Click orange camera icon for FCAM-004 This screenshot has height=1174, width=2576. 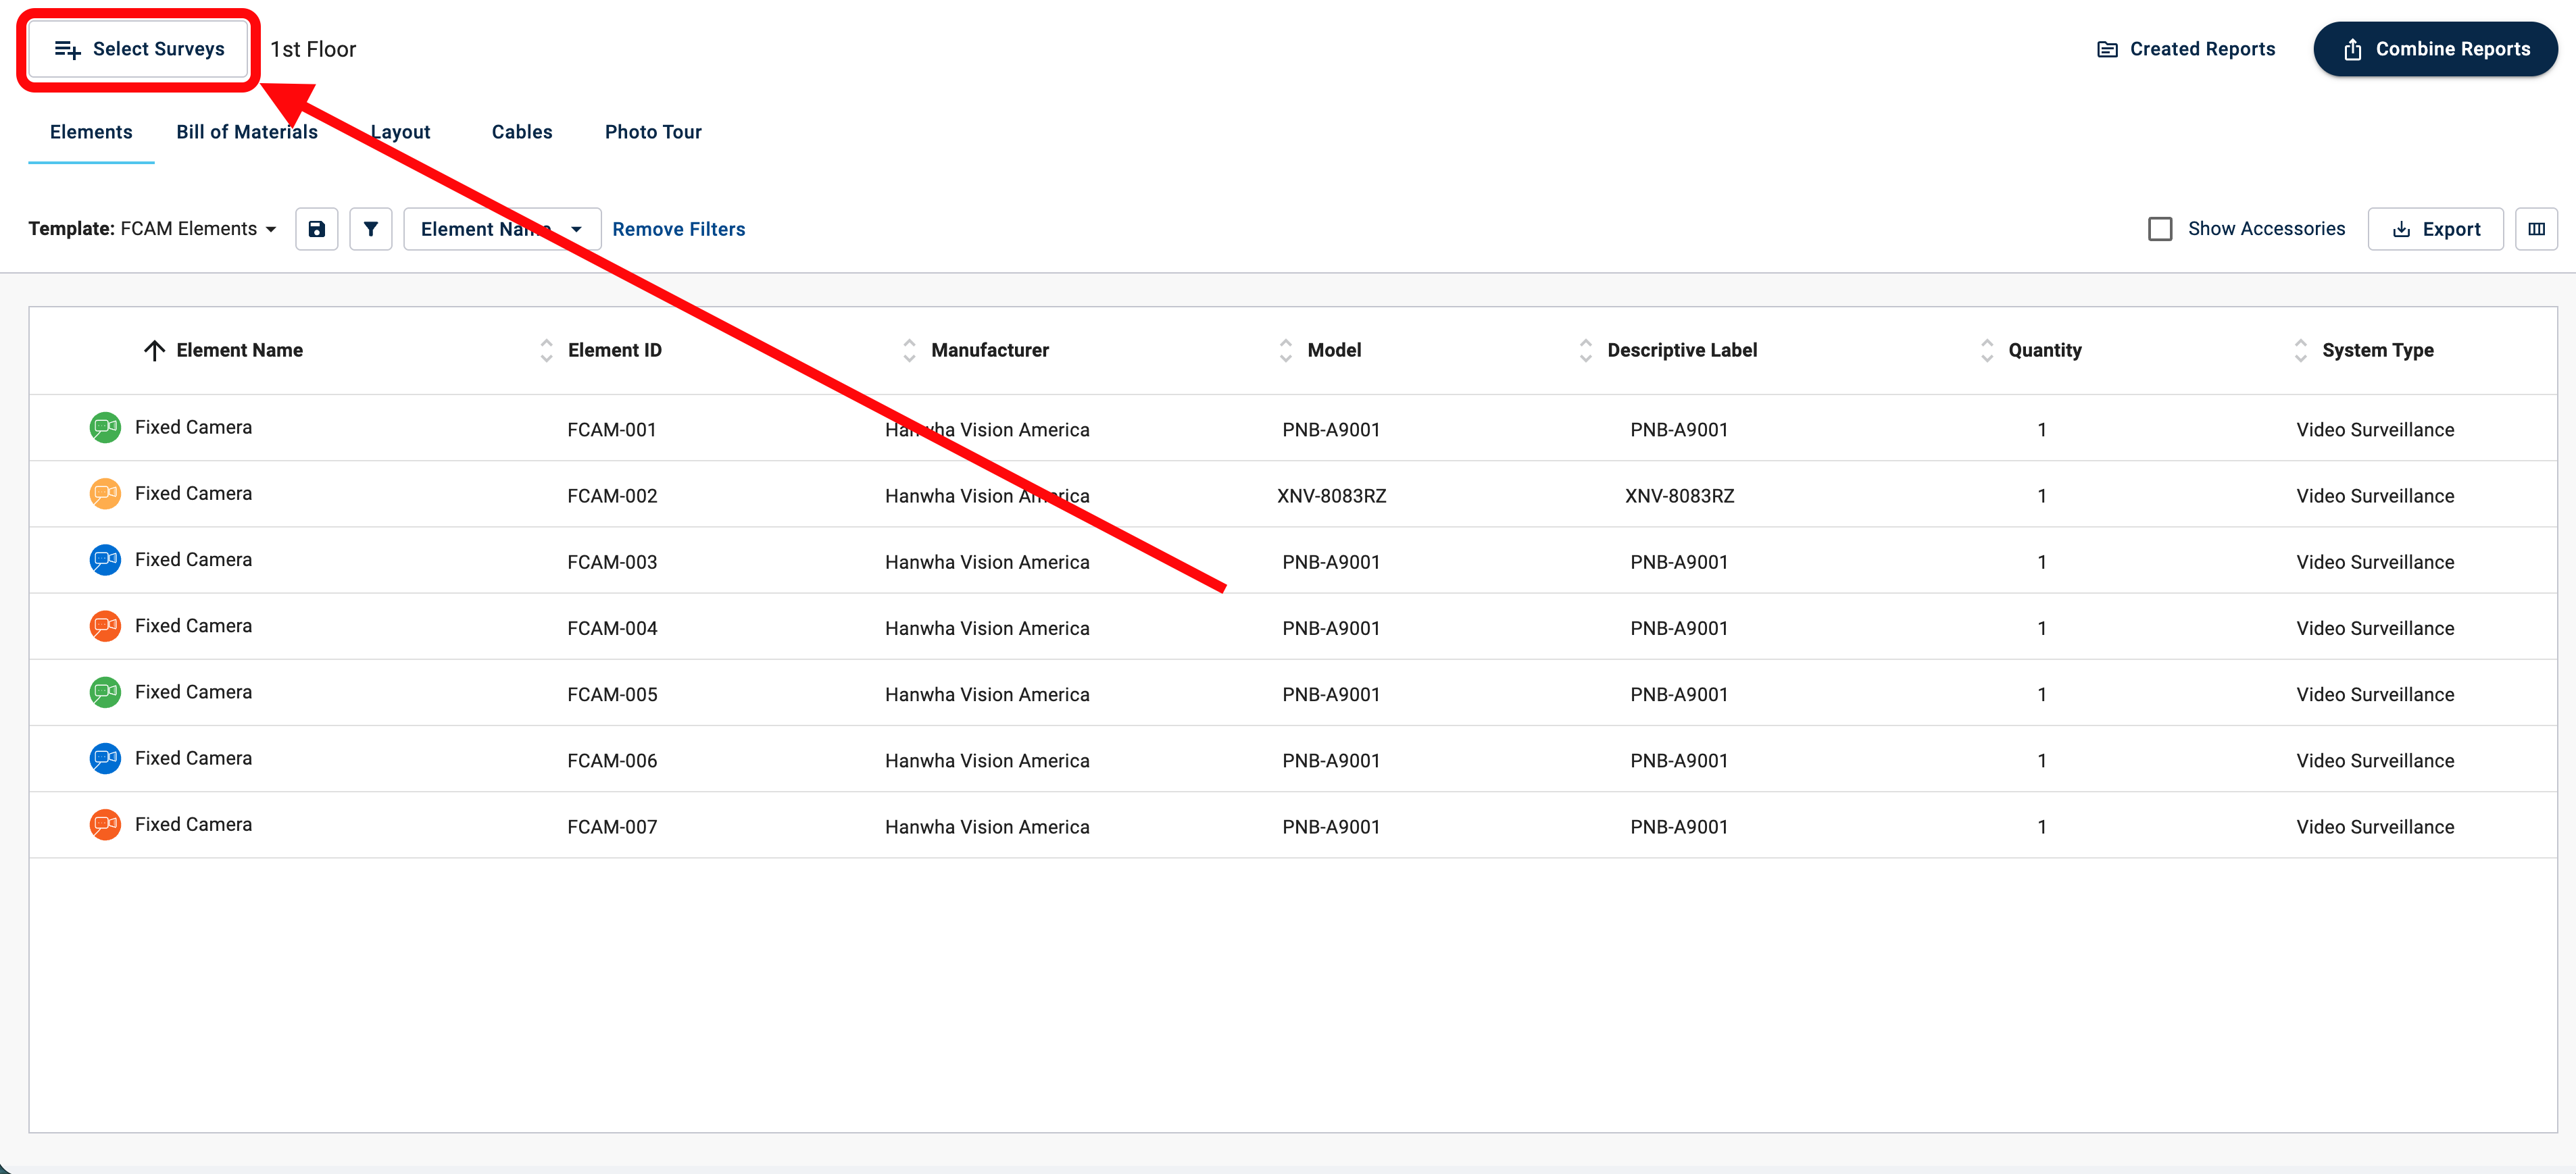(105, 626)
